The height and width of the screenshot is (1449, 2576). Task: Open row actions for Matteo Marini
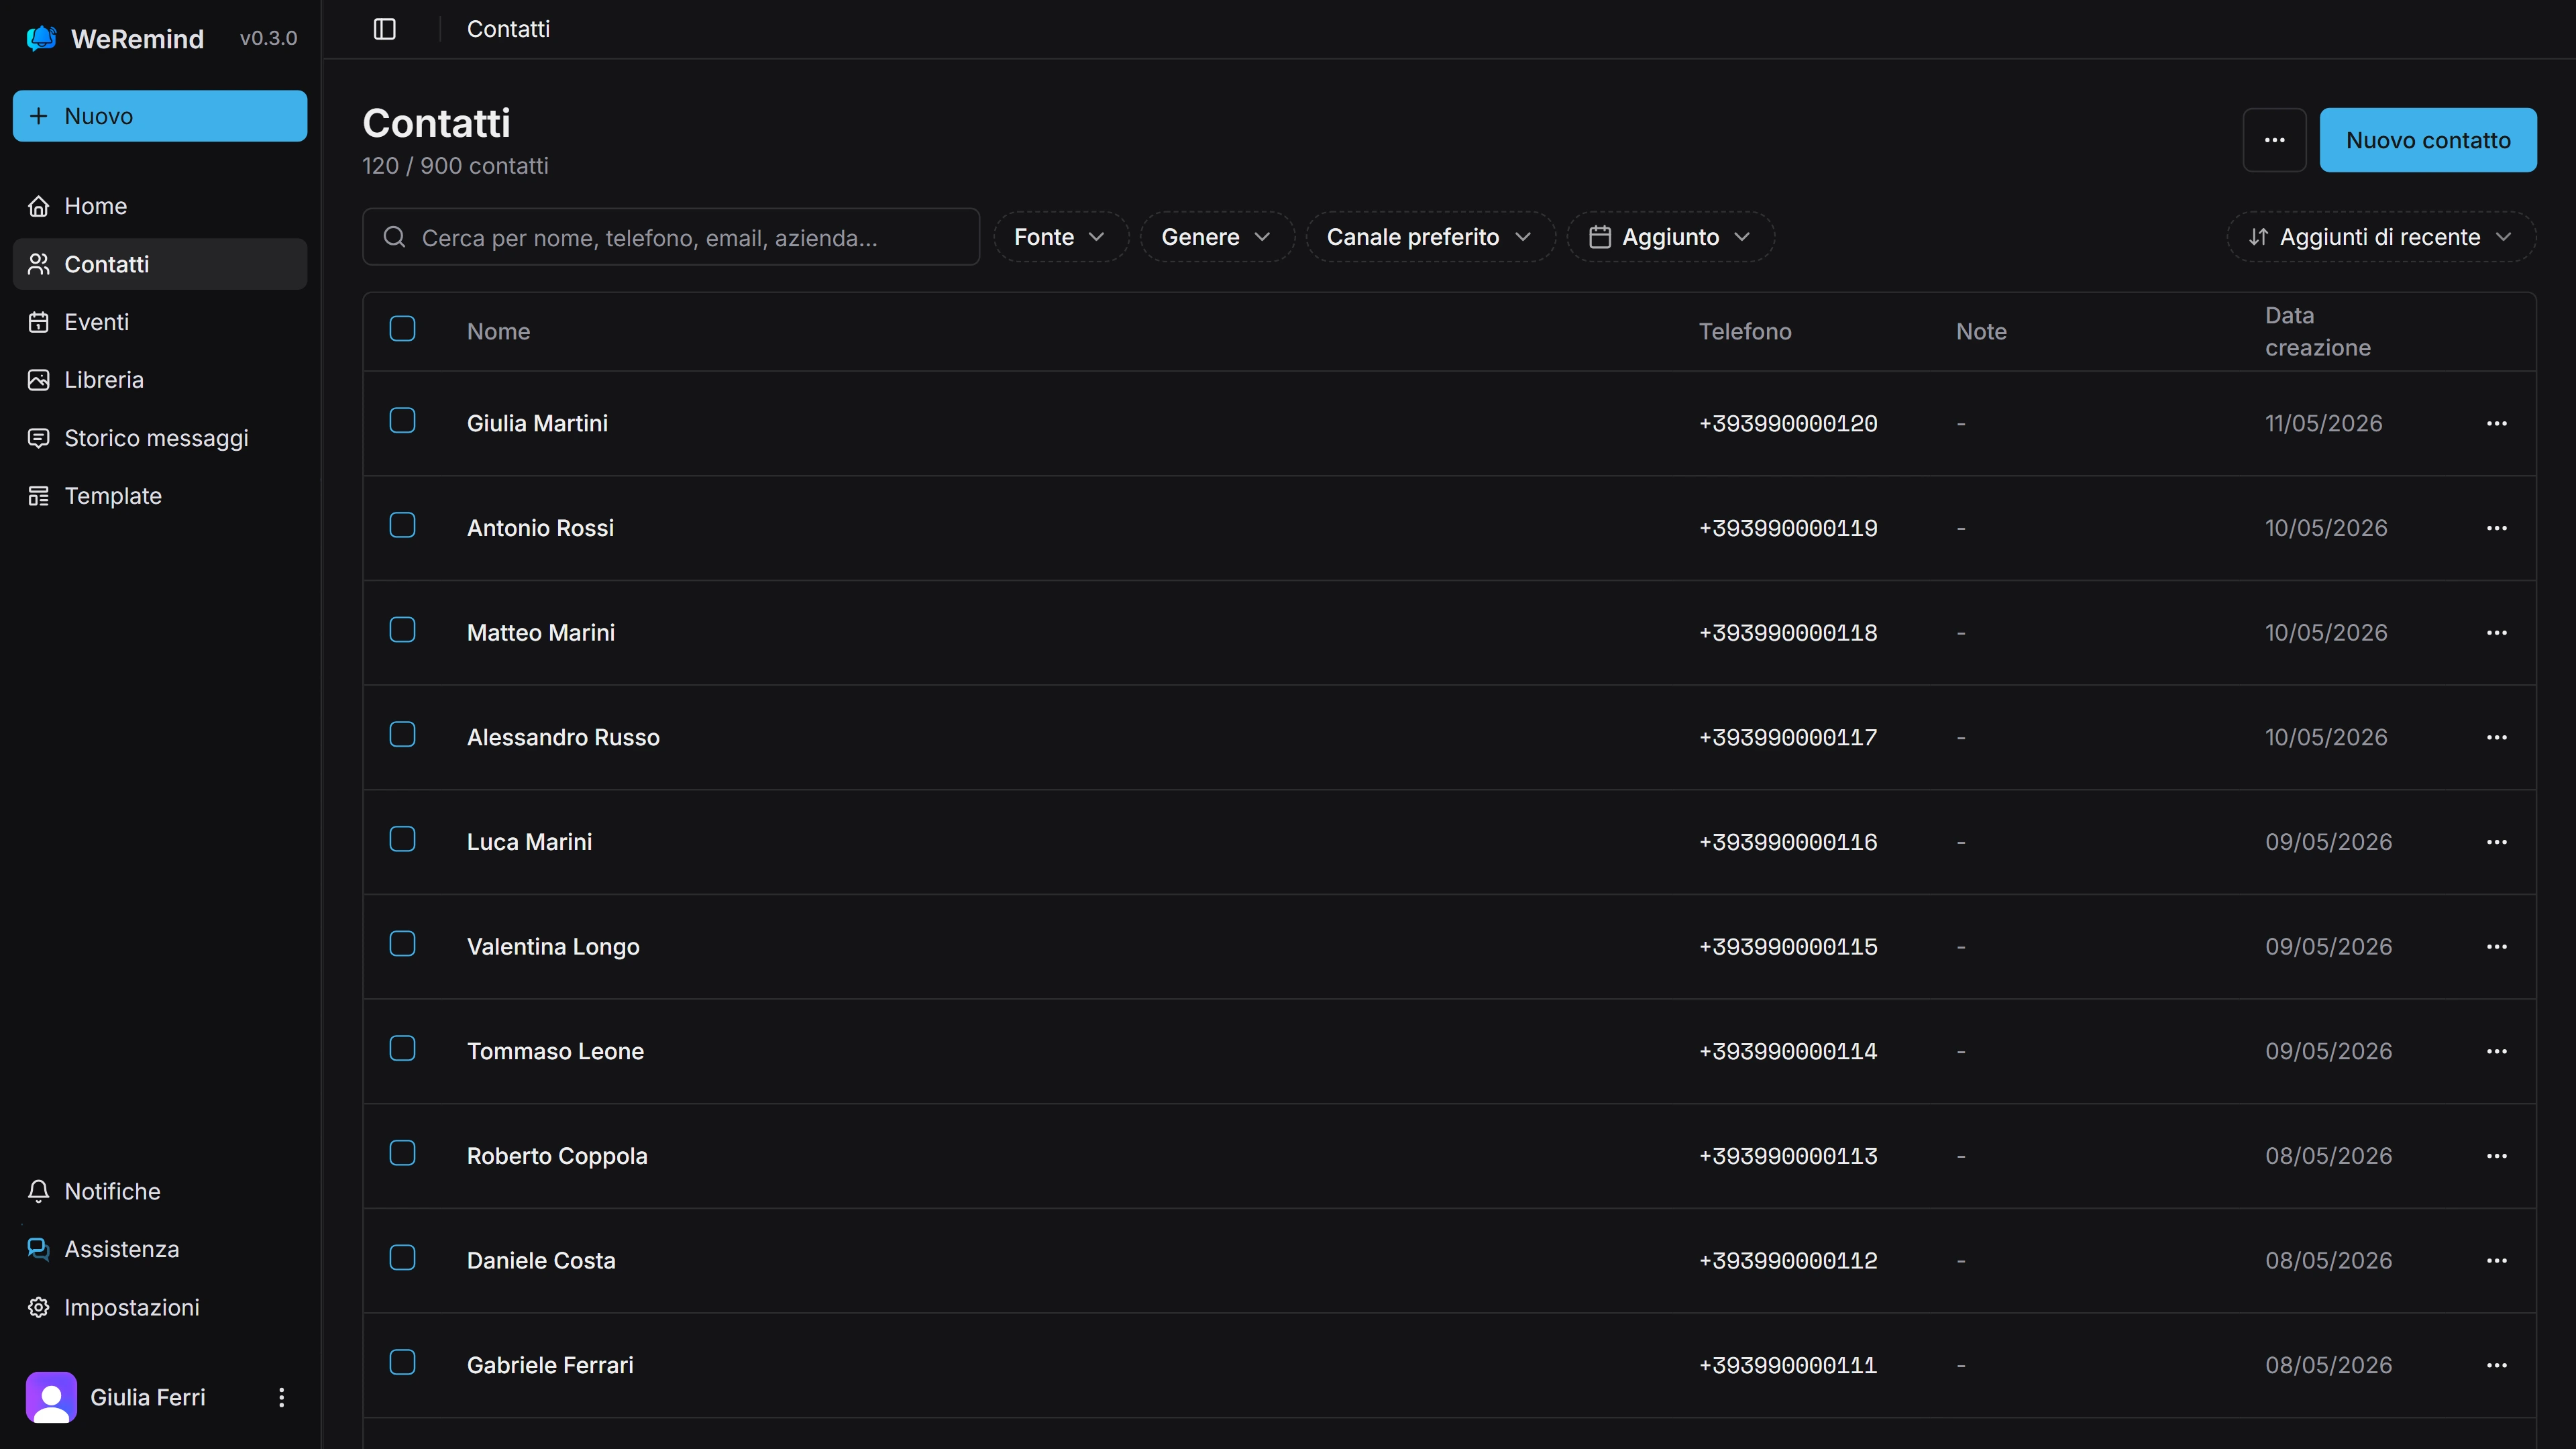(x=2496, y=633)
